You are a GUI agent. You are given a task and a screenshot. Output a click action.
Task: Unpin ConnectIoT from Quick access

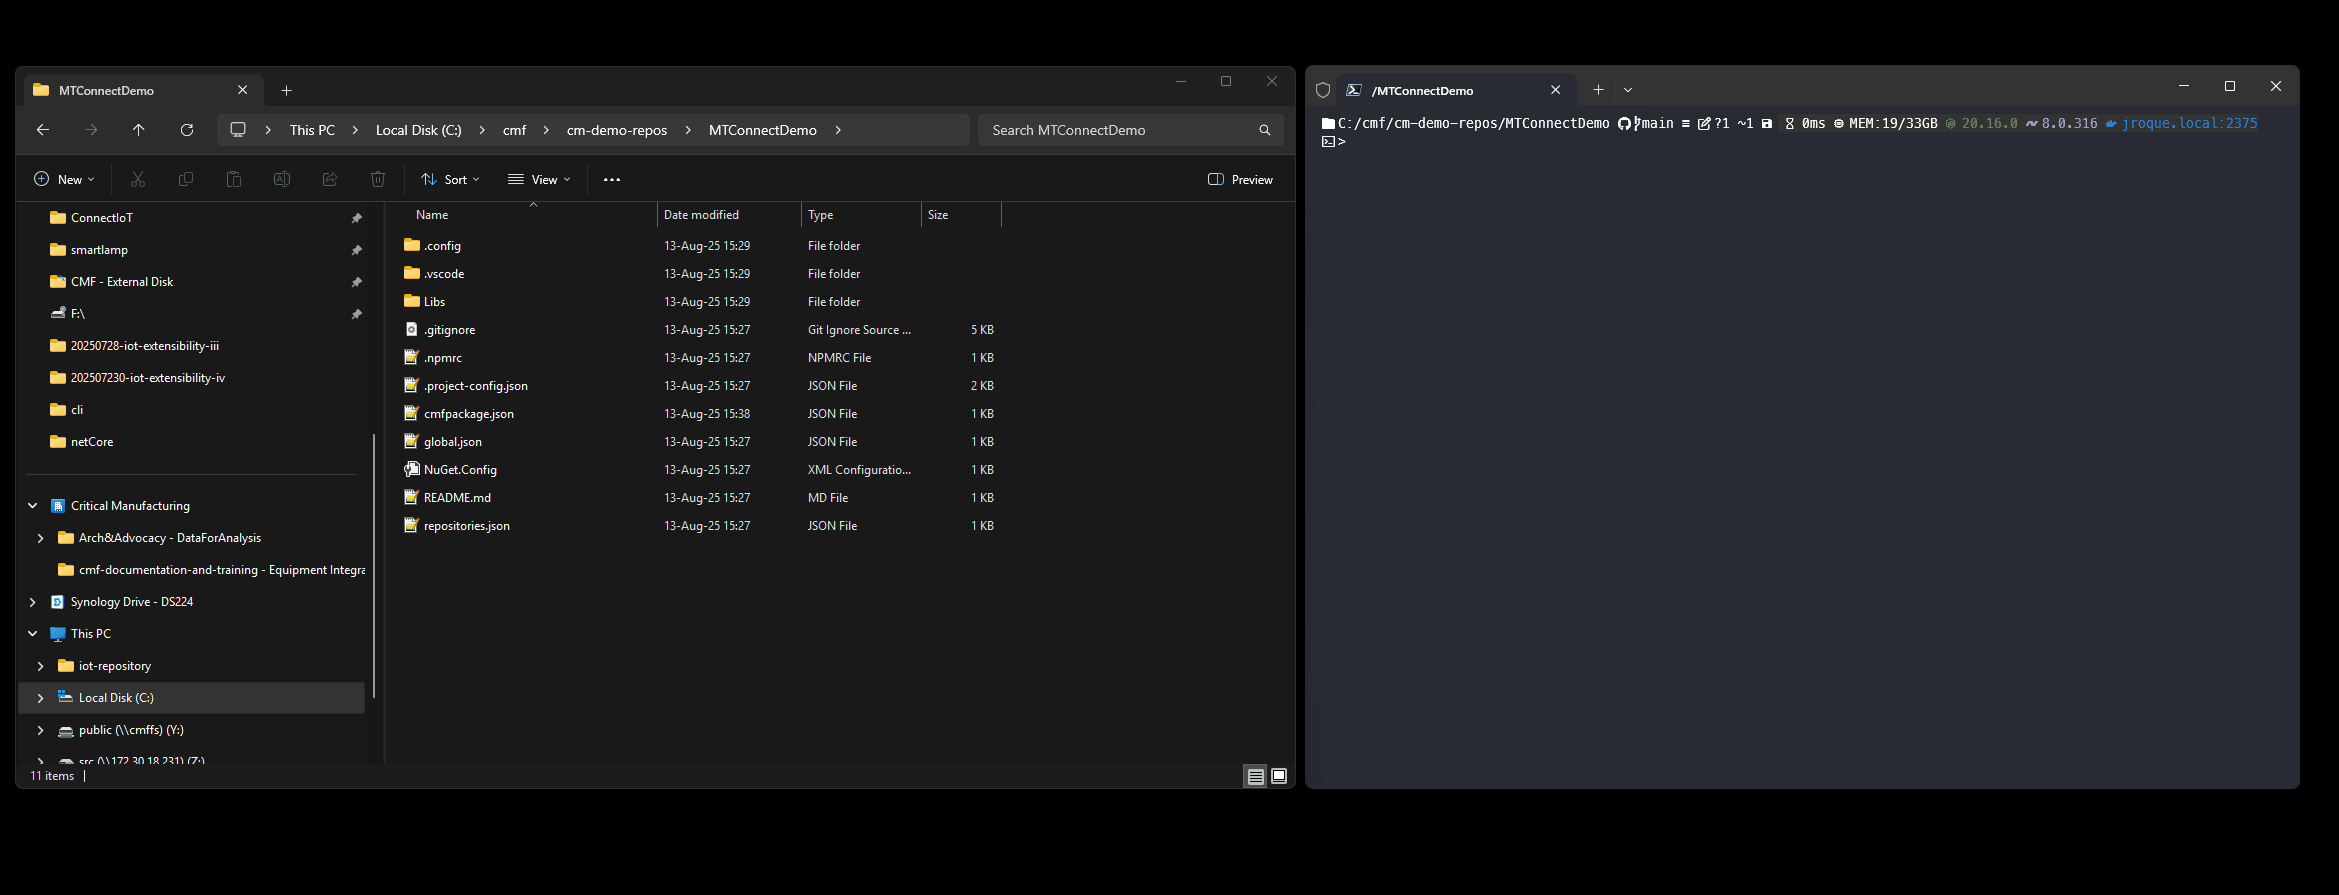coord(356,218)
